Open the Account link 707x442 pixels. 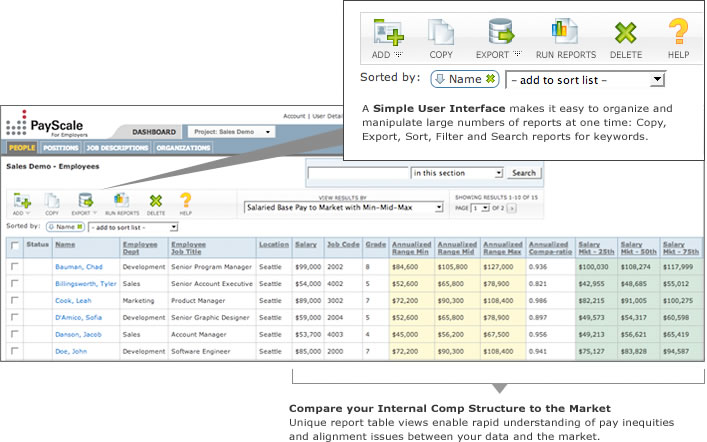coord(294,116)
